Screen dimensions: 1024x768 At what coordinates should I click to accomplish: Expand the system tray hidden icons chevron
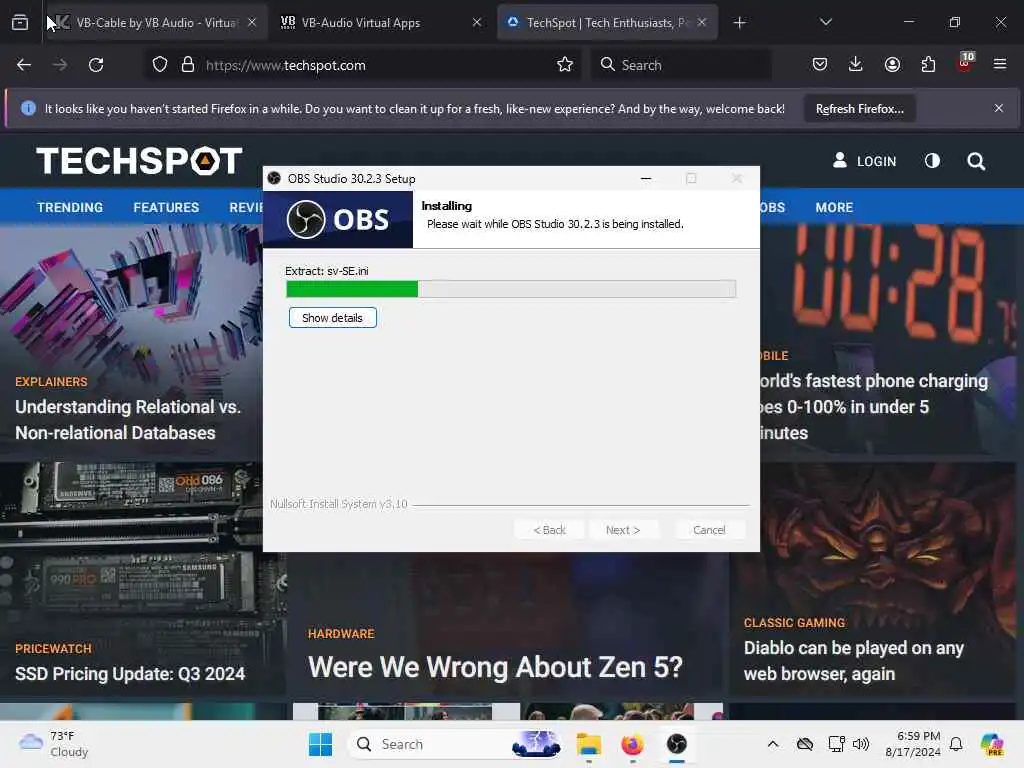pos(773,744)
